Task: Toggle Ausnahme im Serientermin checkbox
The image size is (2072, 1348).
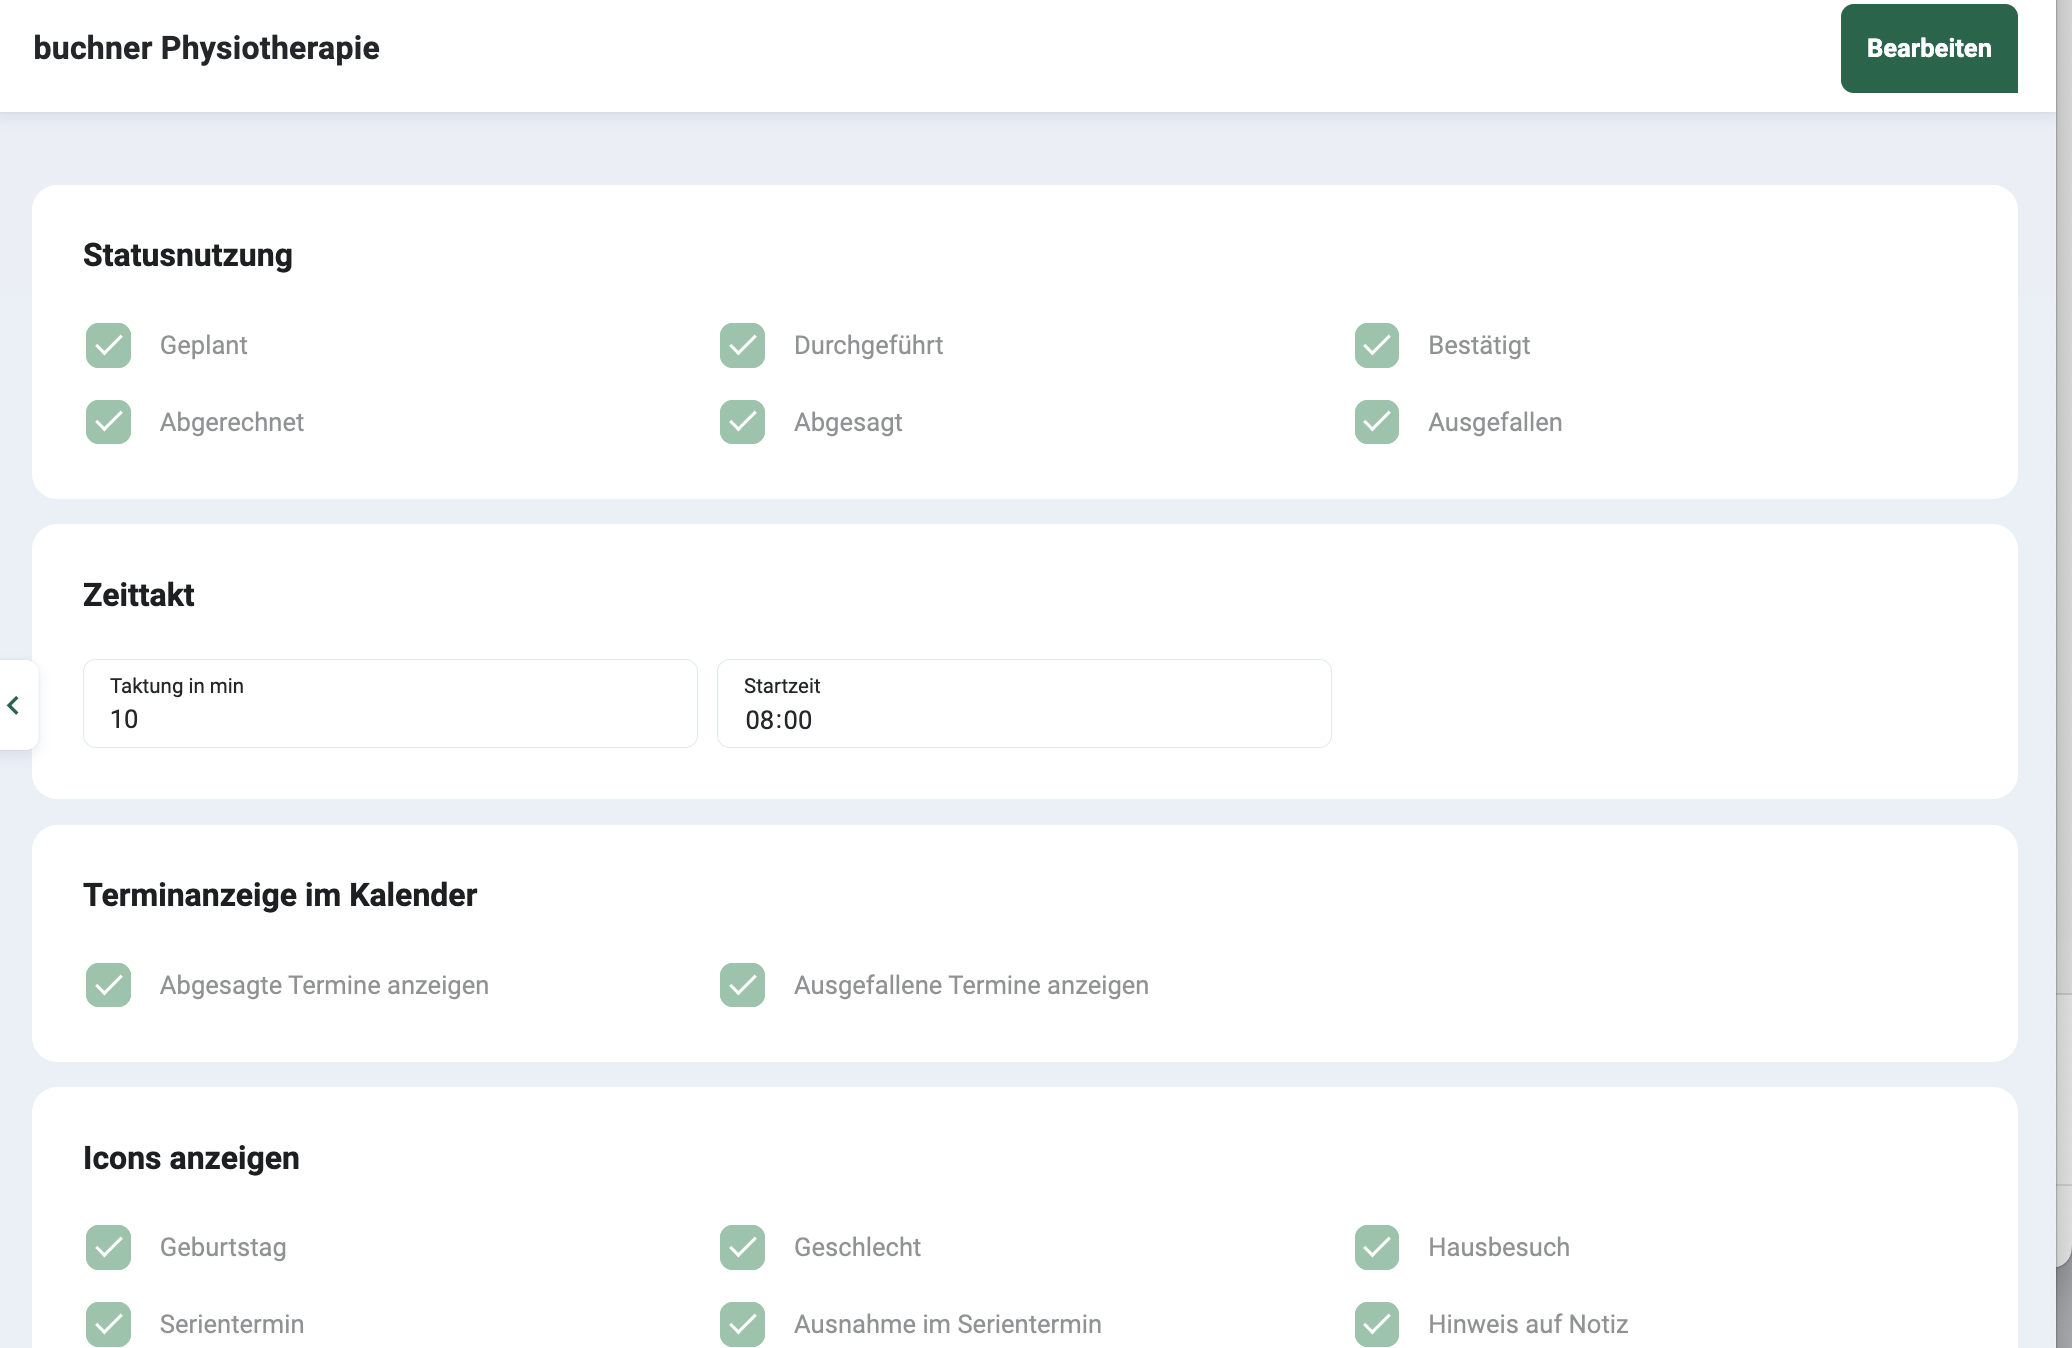Action: tap(742, 1324)
